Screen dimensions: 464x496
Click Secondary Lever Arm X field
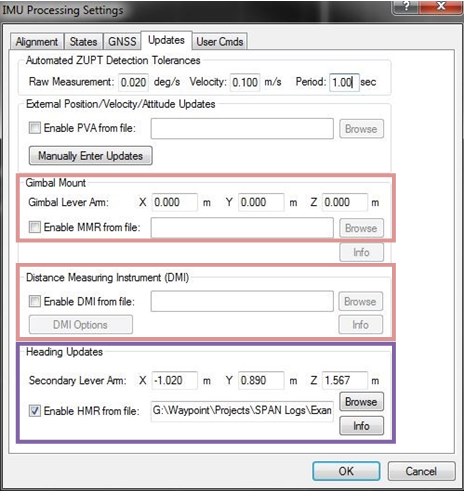(x=174, y=380)
